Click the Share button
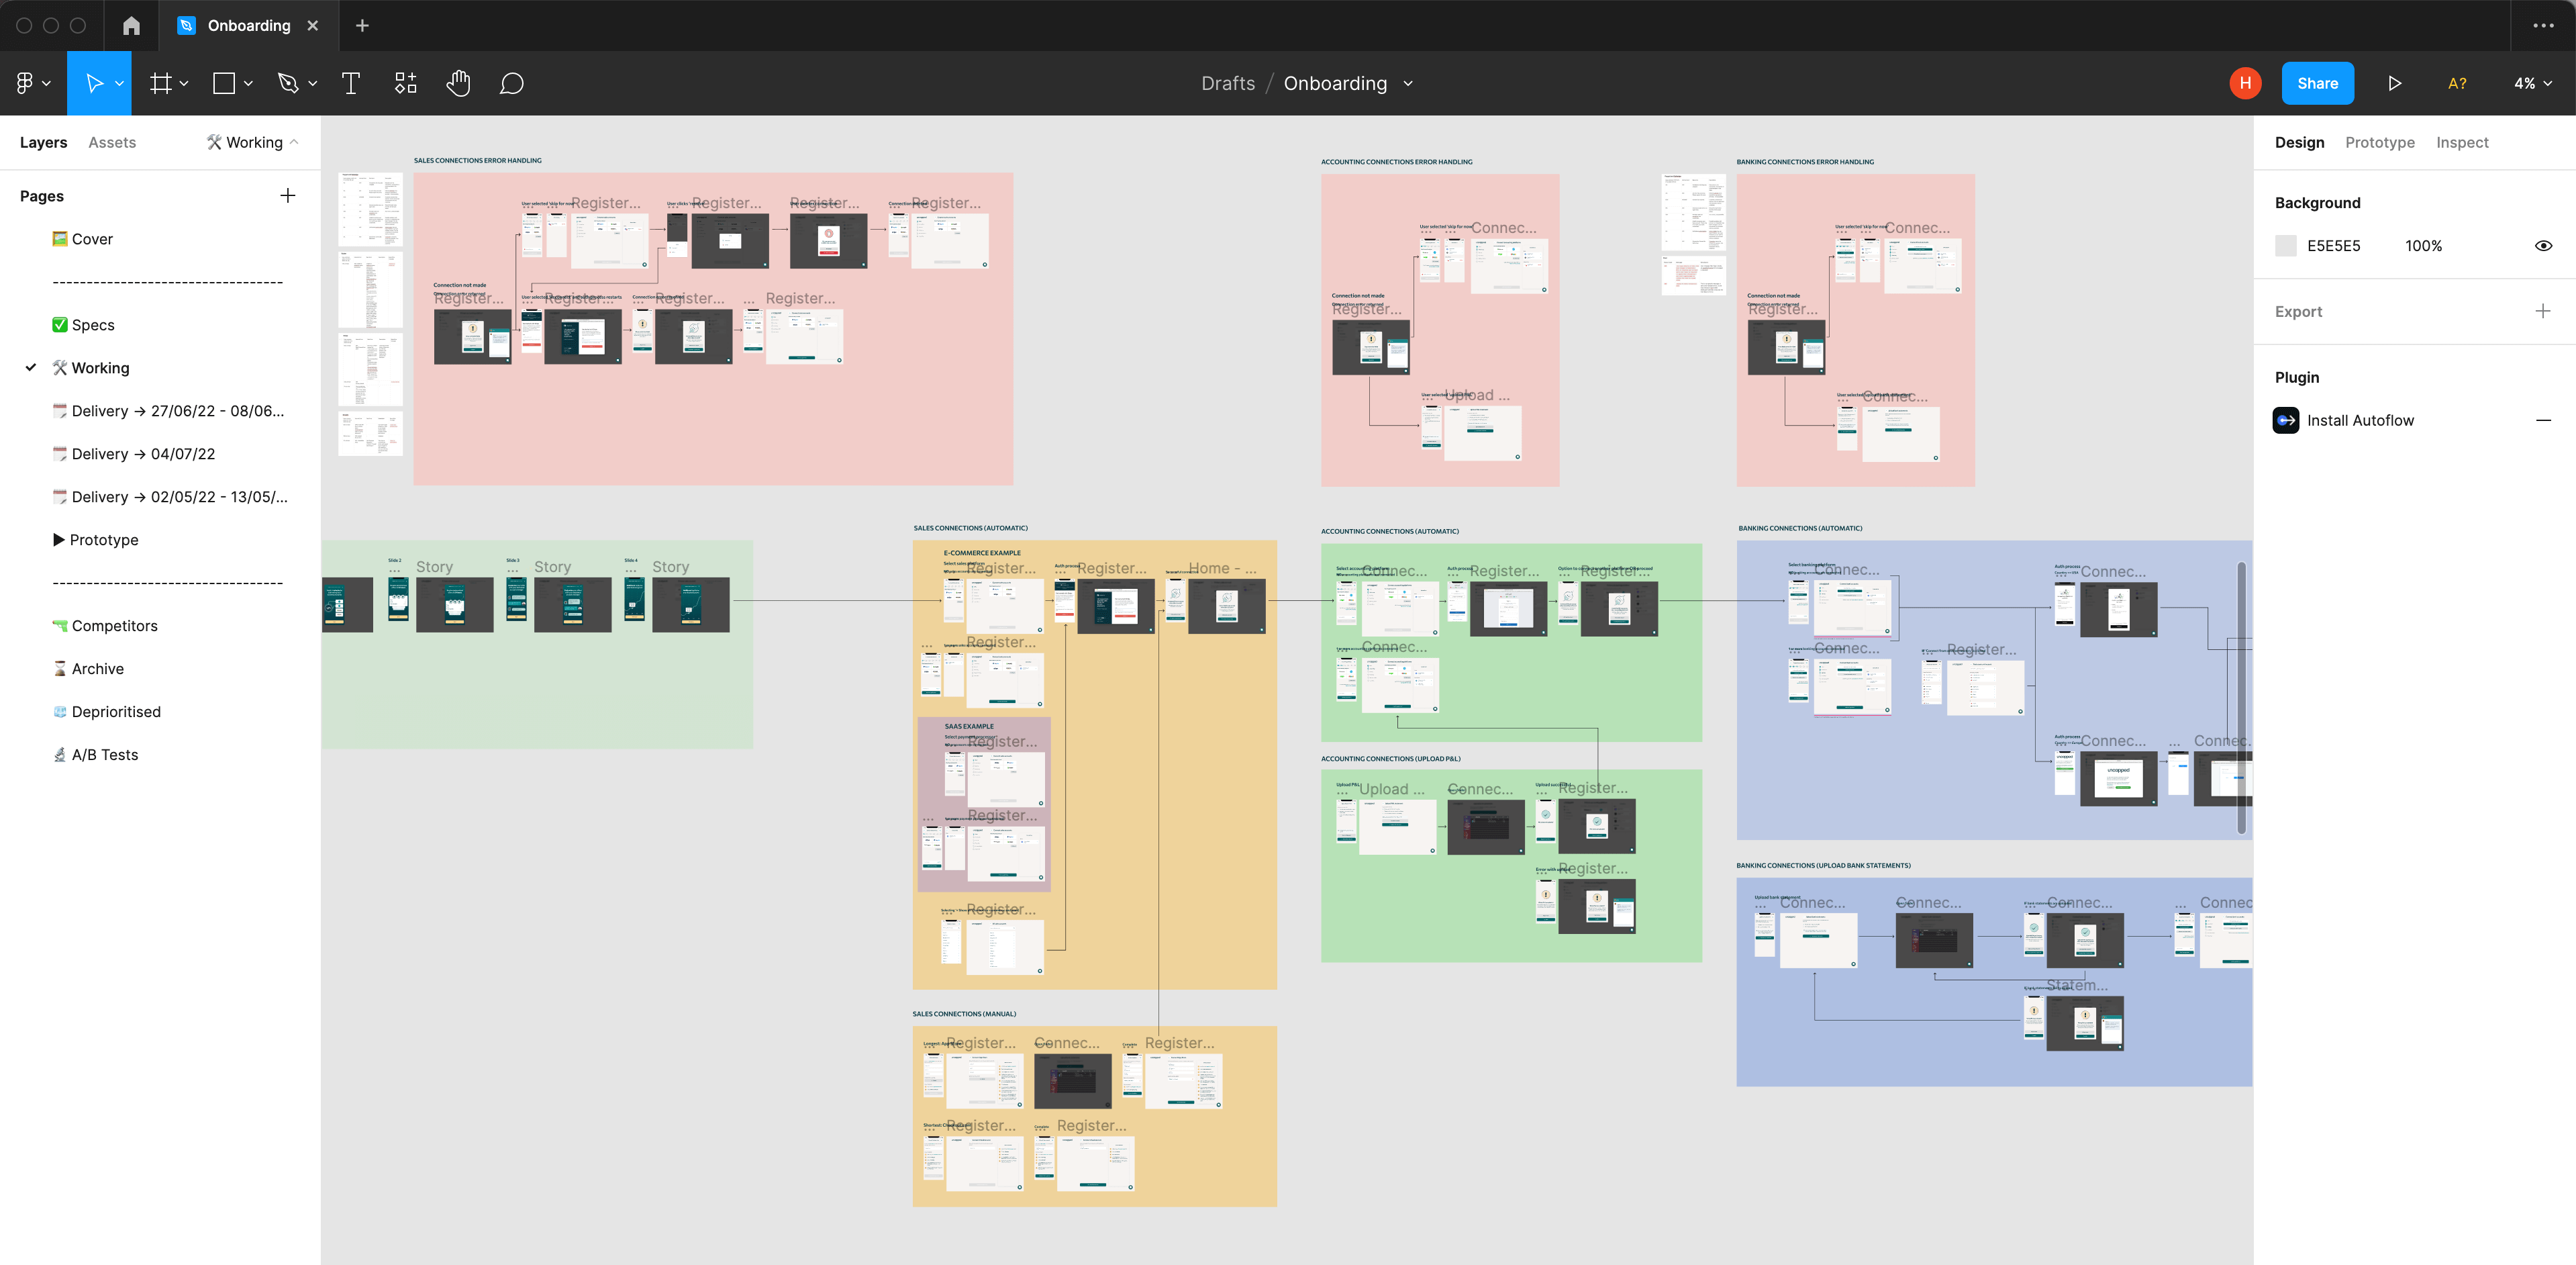Viewport: 2576px width, 1265px height. 2317,84
